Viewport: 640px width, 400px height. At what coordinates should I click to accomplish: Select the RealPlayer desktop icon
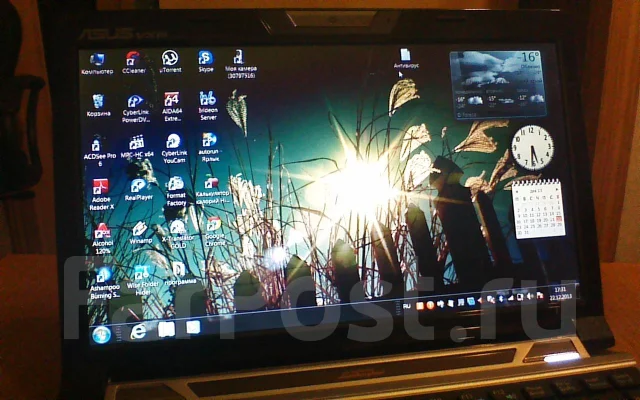138,190
